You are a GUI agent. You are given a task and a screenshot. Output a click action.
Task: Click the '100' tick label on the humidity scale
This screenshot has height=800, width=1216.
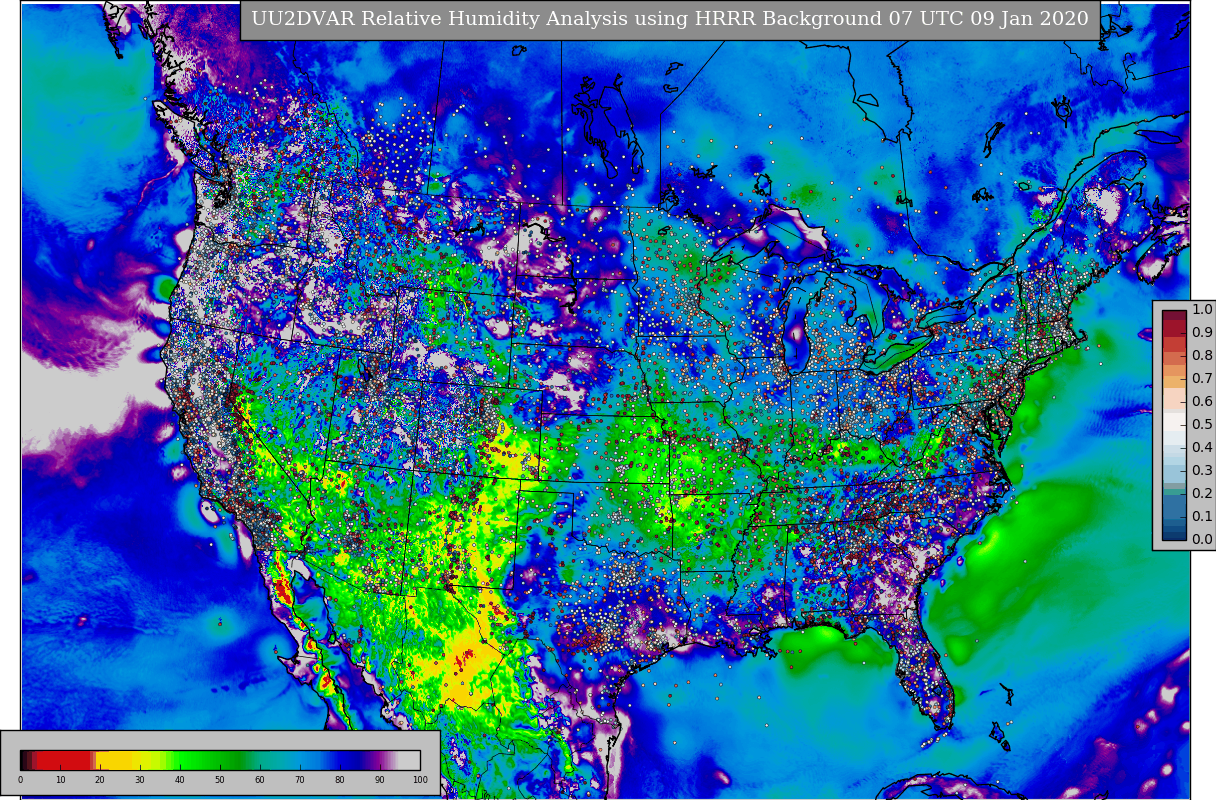point(420,780)
